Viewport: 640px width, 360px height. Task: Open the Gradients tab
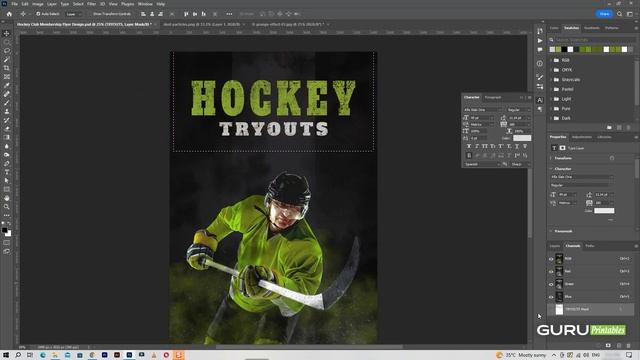tap(591, 28)
